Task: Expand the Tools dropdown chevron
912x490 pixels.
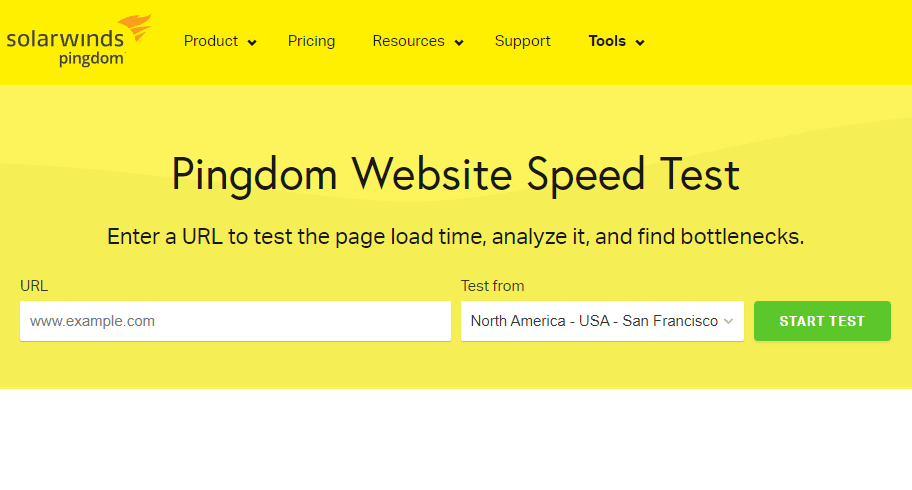Action: [640, 42]
